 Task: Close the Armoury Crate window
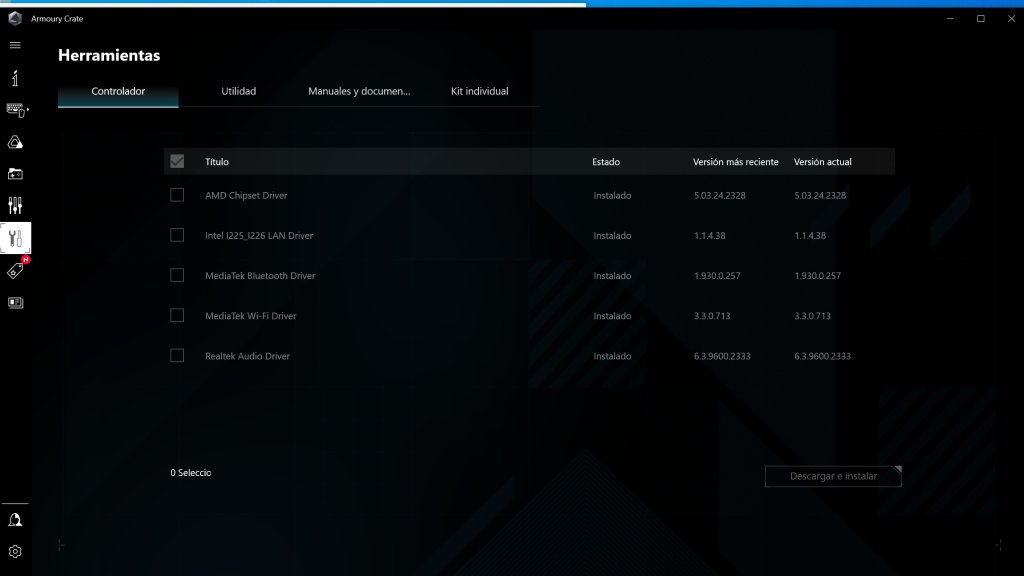click(1011, 18)
